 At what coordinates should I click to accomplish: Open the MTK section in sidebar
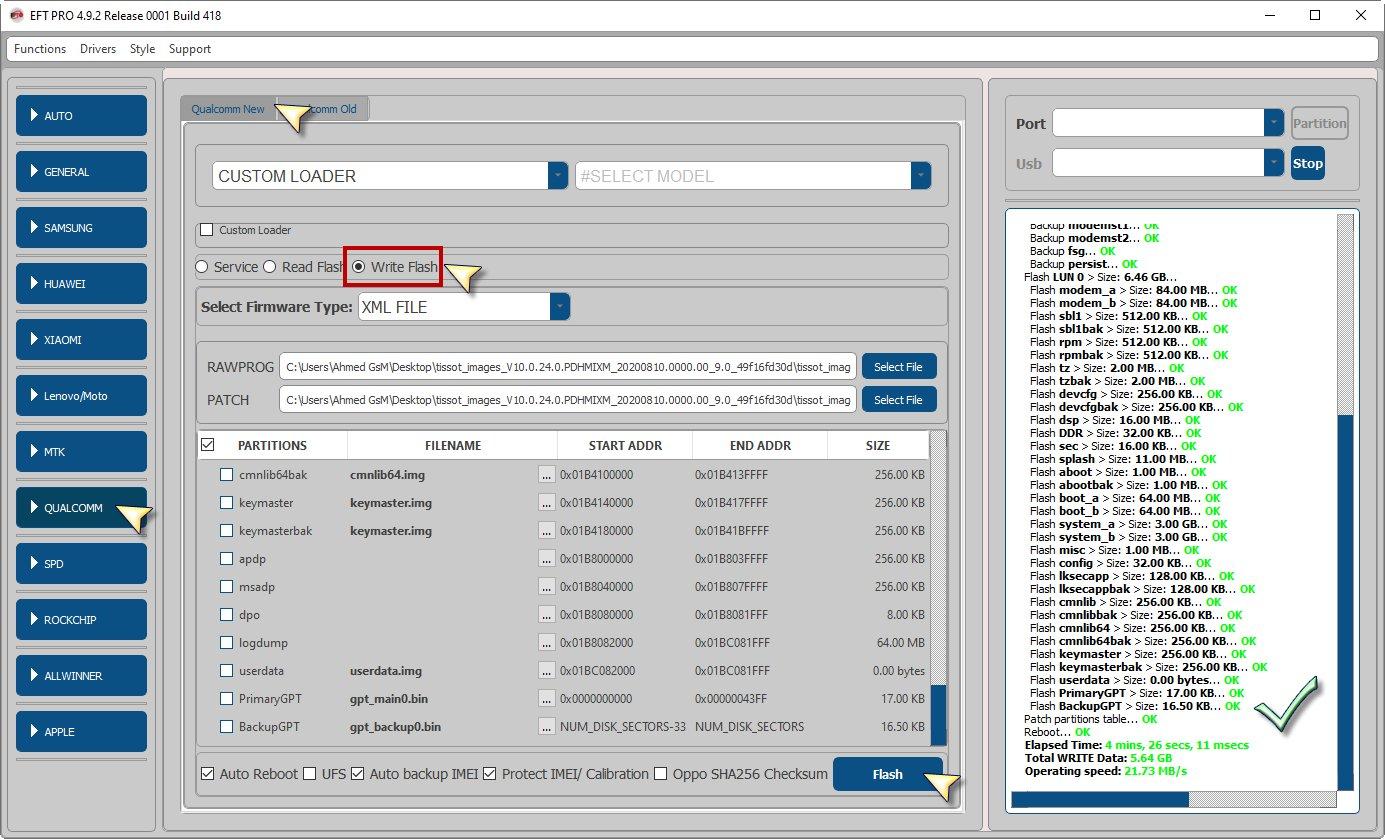81,452
